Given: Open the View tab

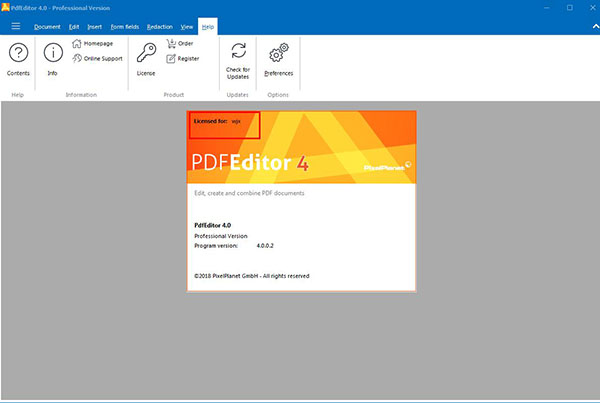Looking at the screenshot, I should pos(186,27).
